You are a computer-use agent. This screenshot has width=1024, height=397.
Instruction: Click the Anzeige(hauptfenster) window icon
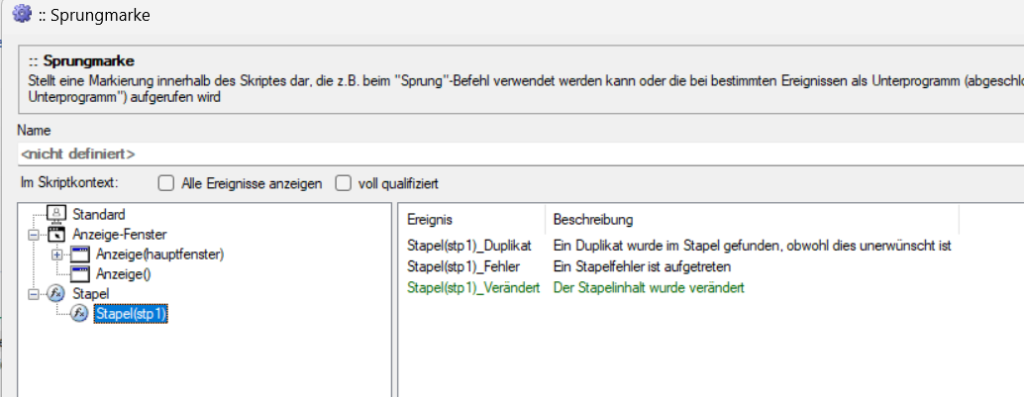tap(80, 255)
